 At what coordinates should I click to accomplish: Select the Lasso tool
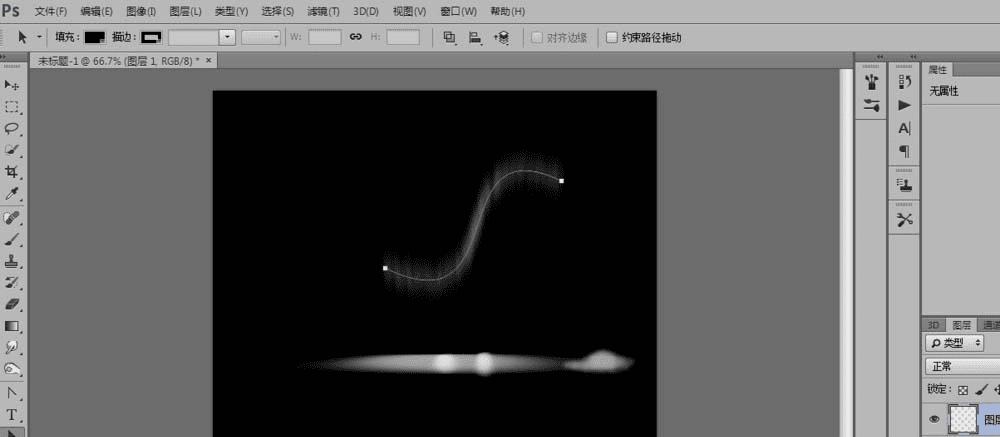pyautogui.click(x=11, y=128)
